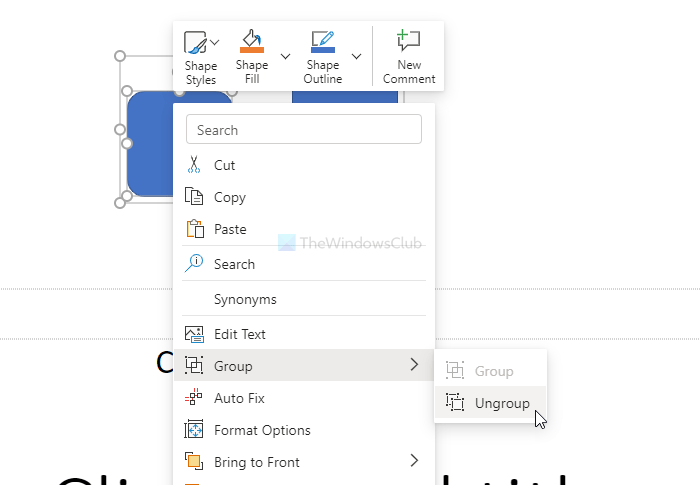Click the Shape Fill bucket icon
The width and height of the screenshot is (700, 485).
point(251,42)
